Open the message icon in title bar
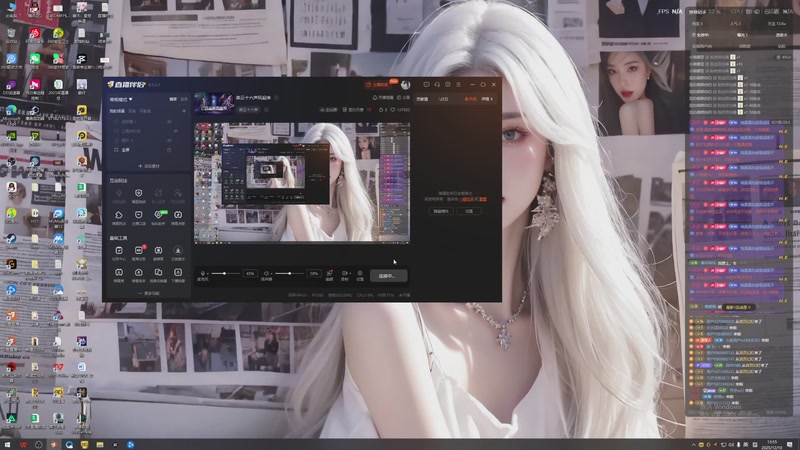Viewport: 800px width, 450px height. (426, 85)
